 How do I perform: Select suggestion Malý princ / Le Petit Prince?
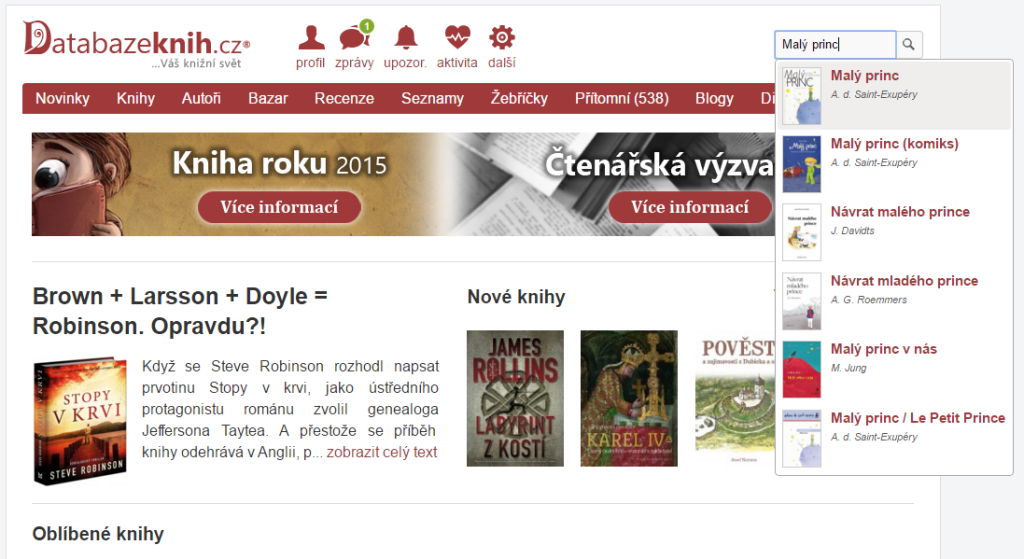tap(893, 437)
